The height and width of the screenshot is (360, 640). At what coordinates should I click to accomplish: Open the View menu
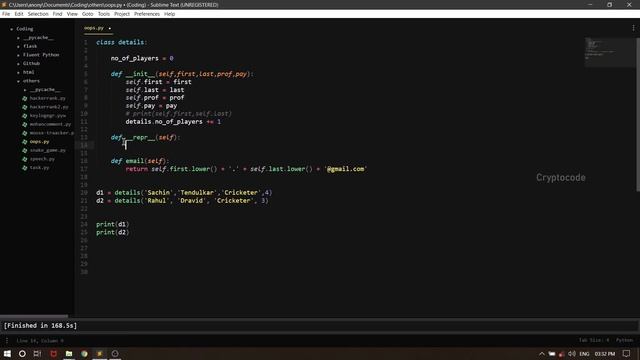pos(72,14)
